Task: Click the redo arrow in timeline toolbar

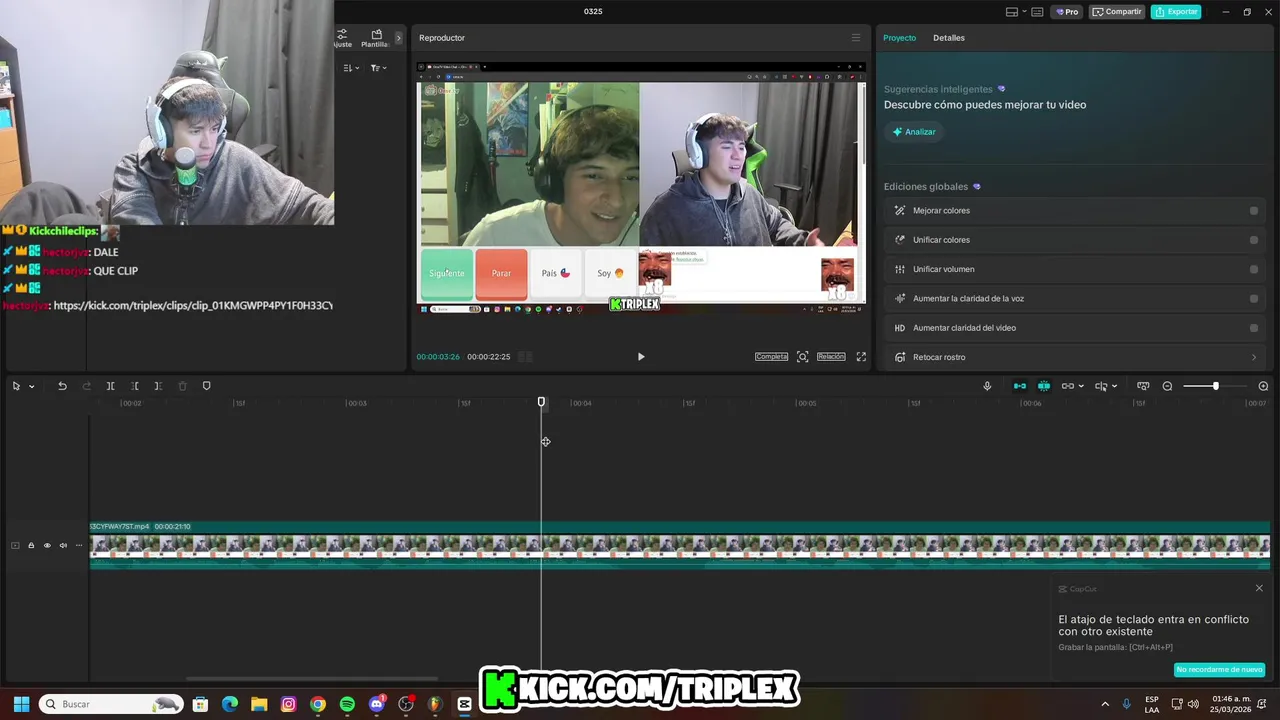Action: (x=86, y=386)
